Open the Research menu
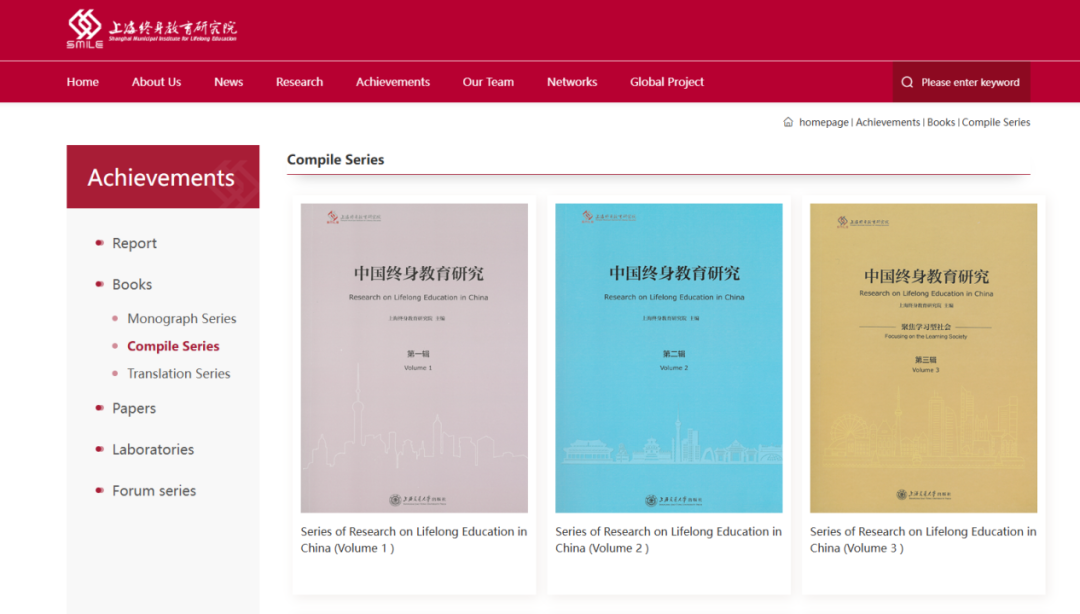1080x614 pixels. 299,82
